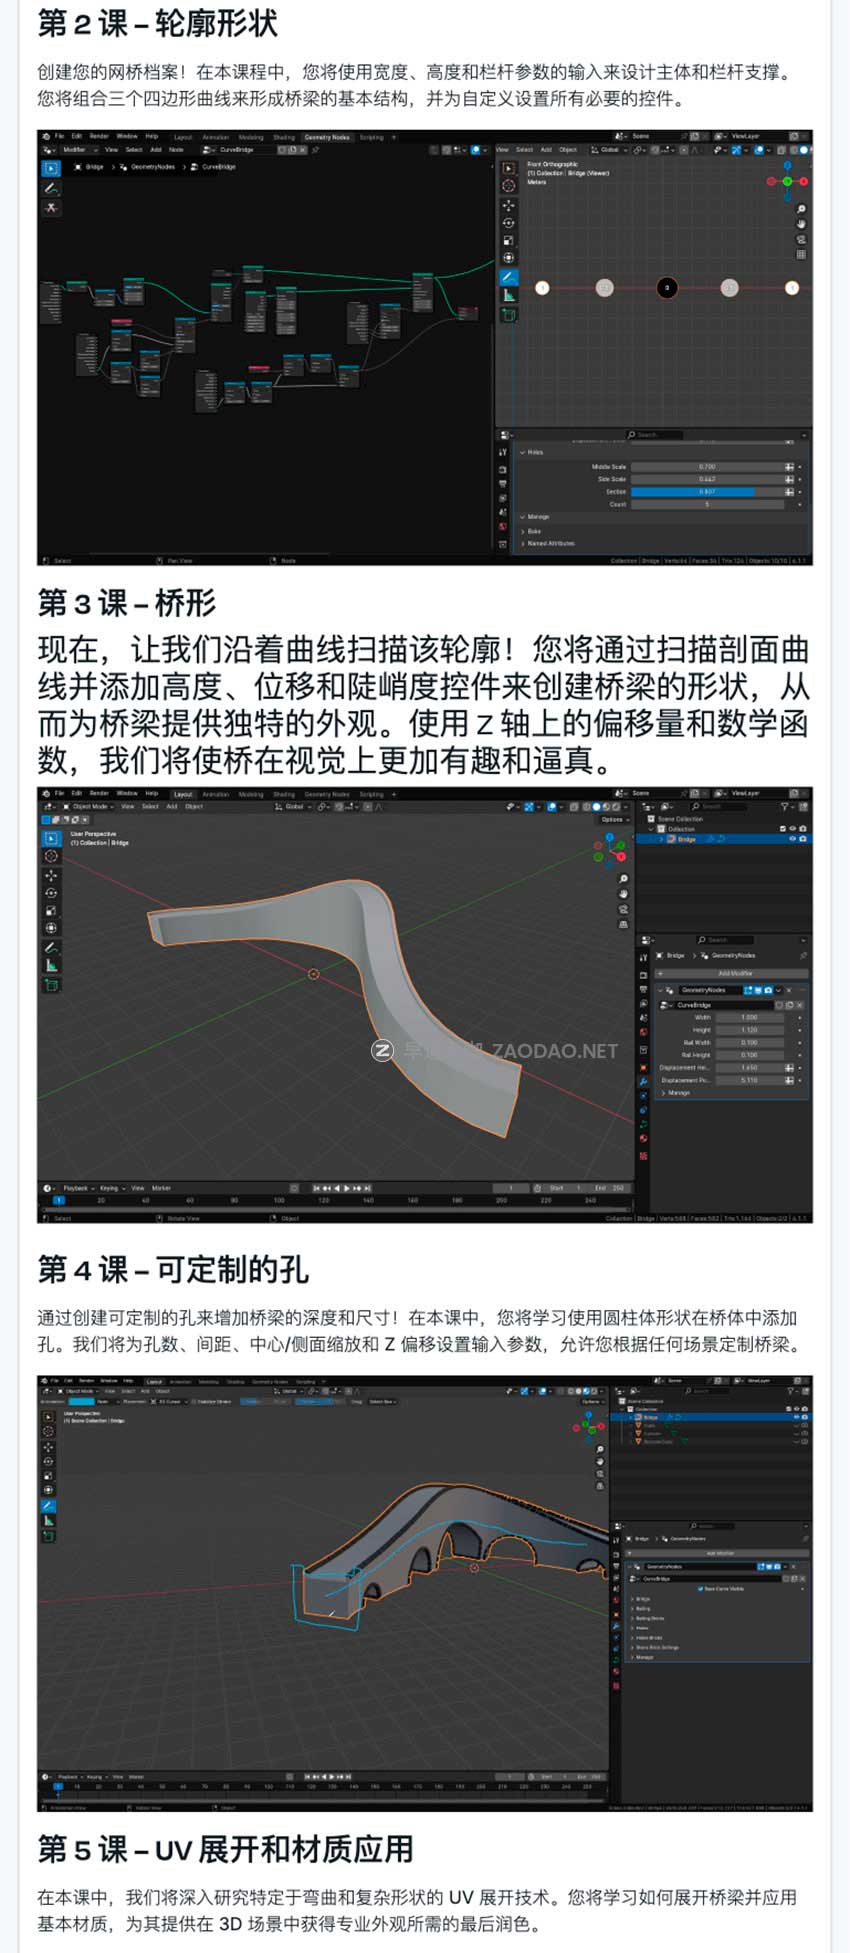Click center control point 0 in Lesson 2 viewport
Screen dimensions: 850x1953
pos(667,288)
